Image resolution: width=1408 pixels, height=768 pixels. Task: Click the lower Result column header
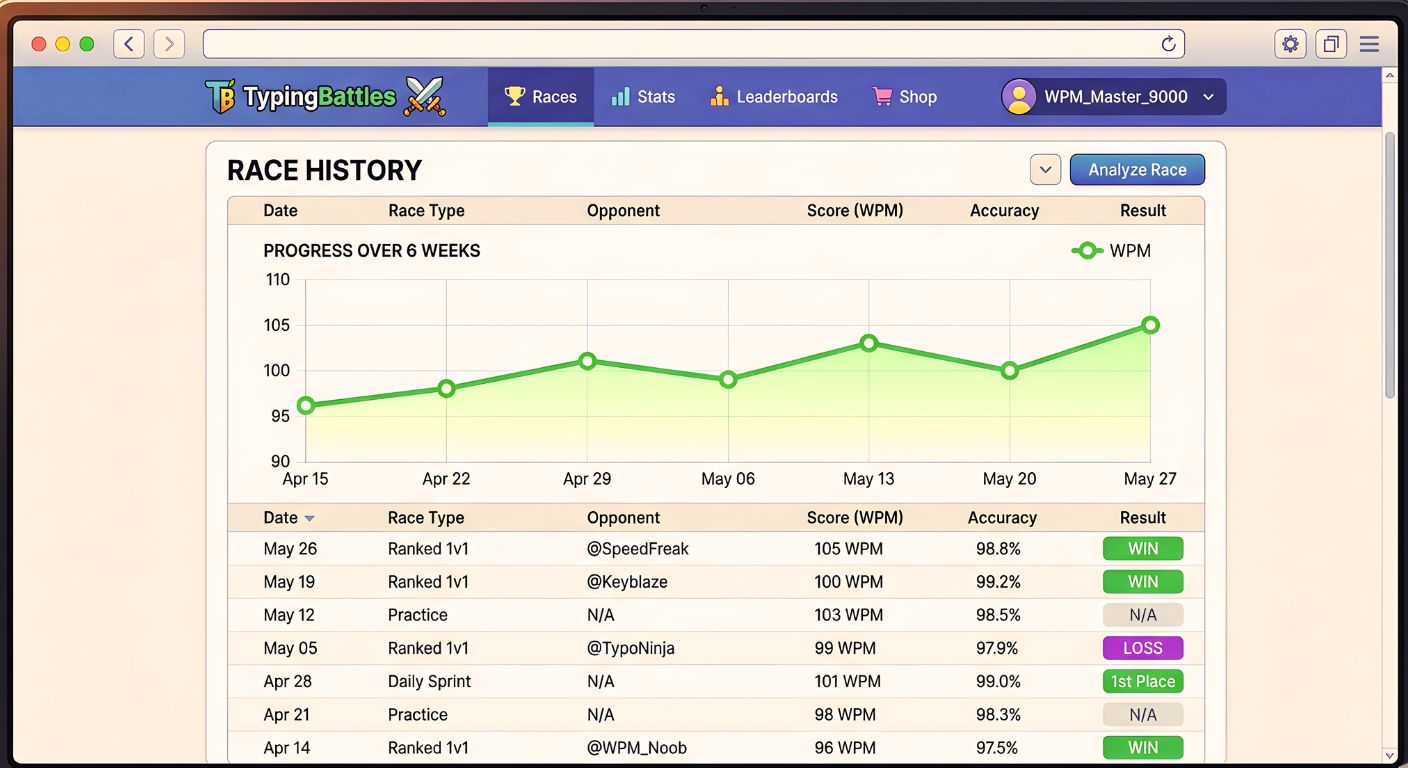tap(1143, 518)
